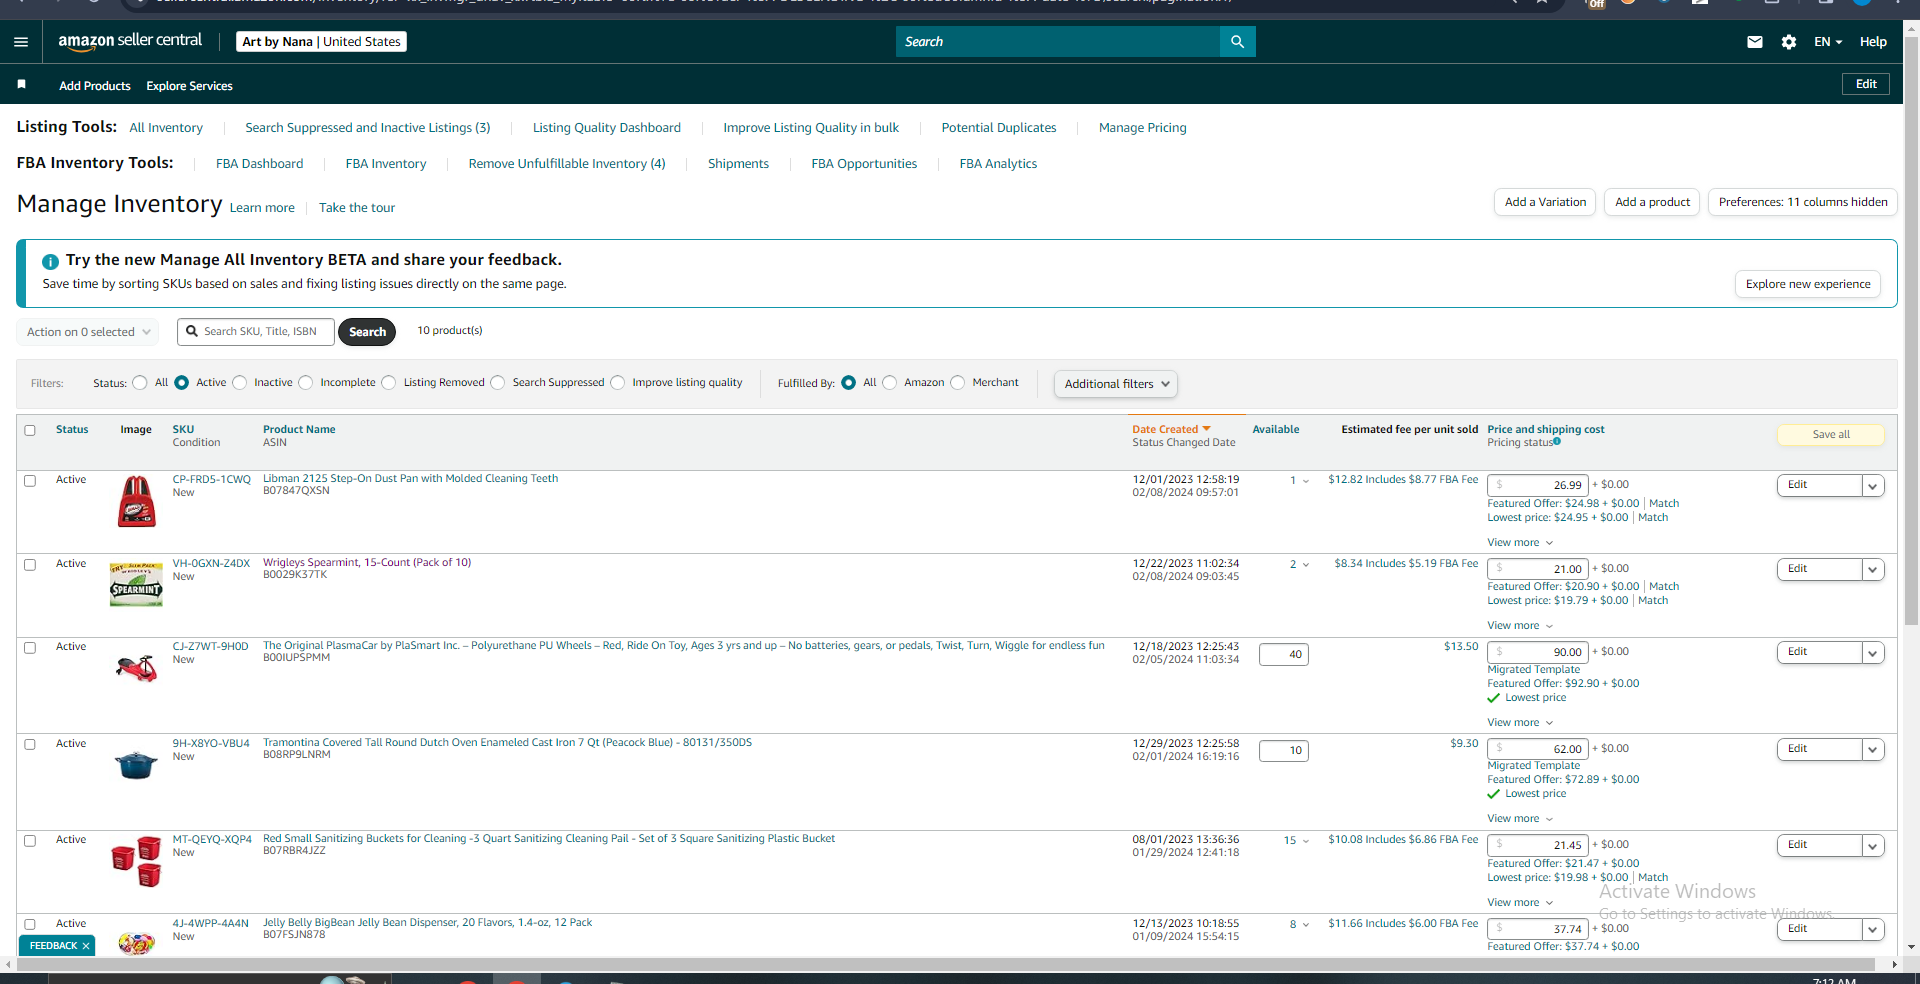Click the PlasmaCar available quantity box

point(1284,655)
